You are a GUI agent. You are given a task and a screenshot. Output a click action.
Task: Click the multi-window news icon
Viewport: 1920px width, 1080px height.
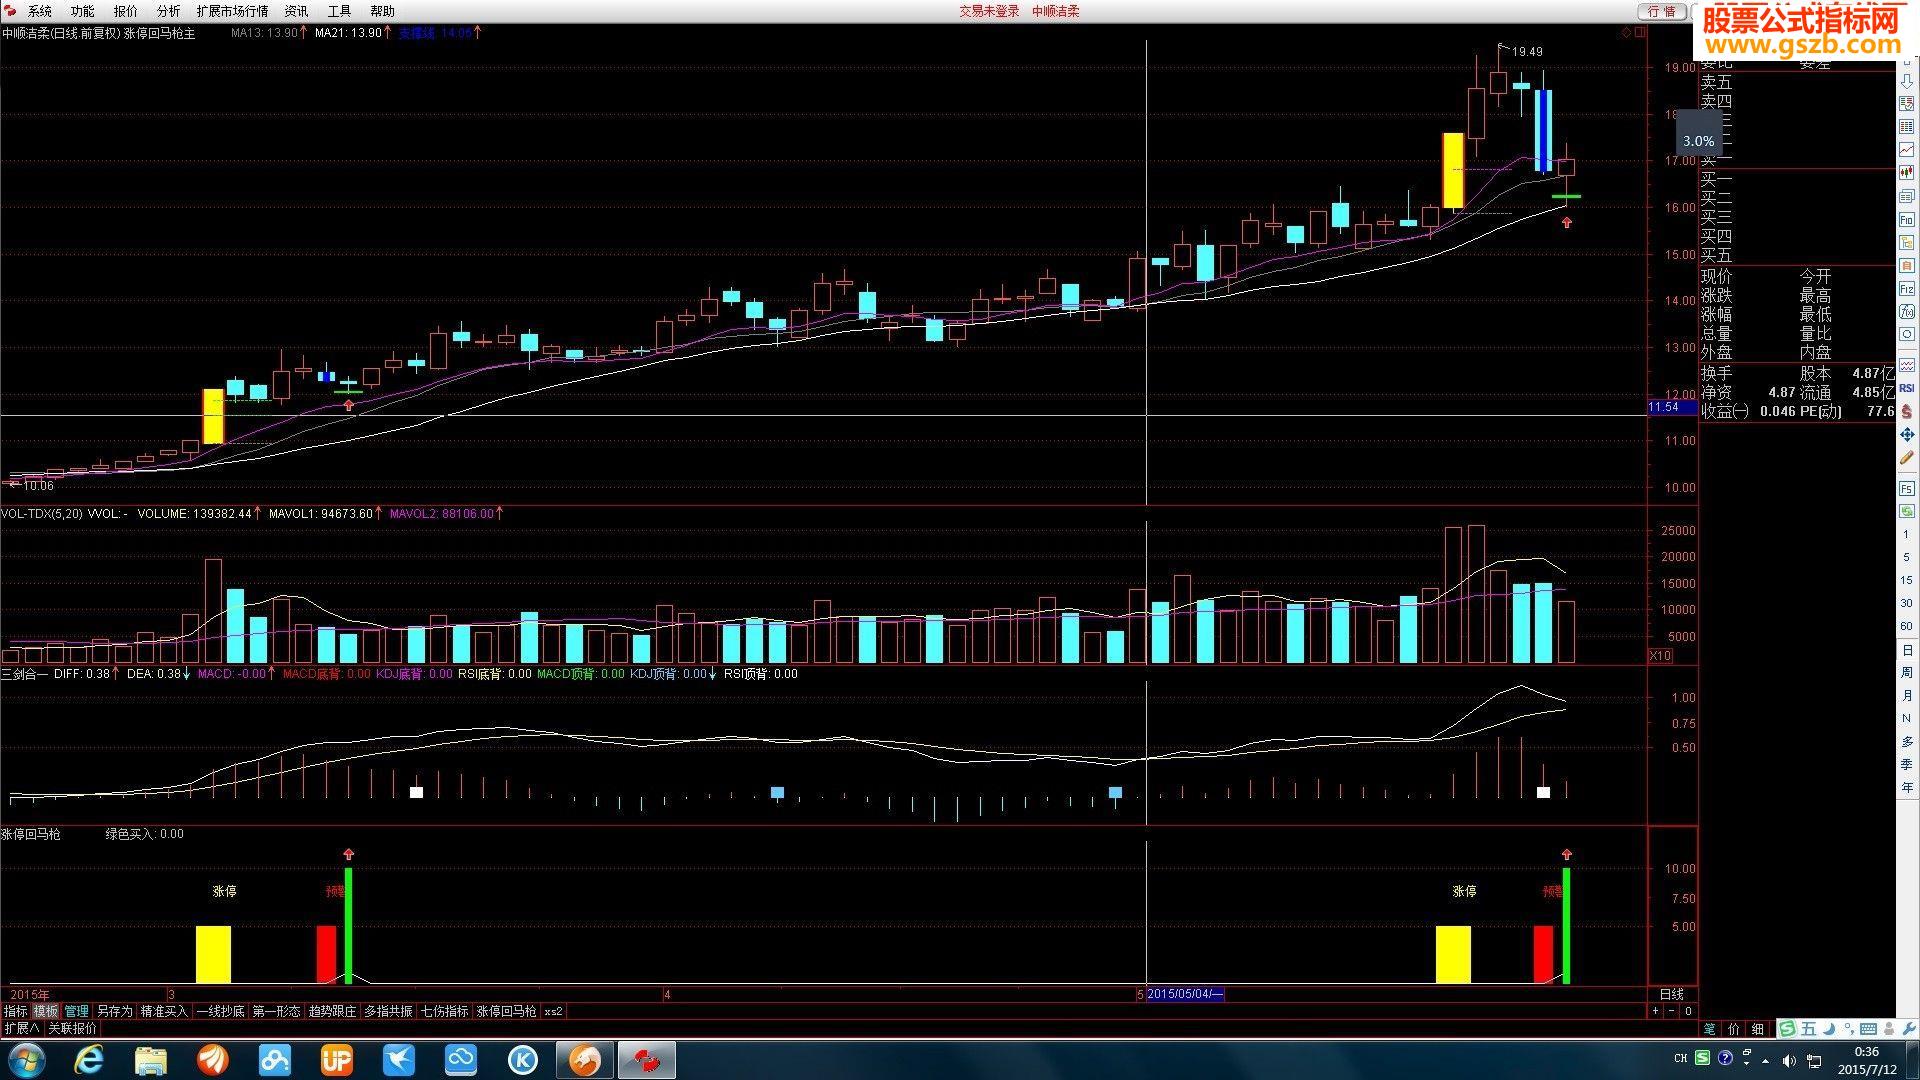pos(1907,196)
